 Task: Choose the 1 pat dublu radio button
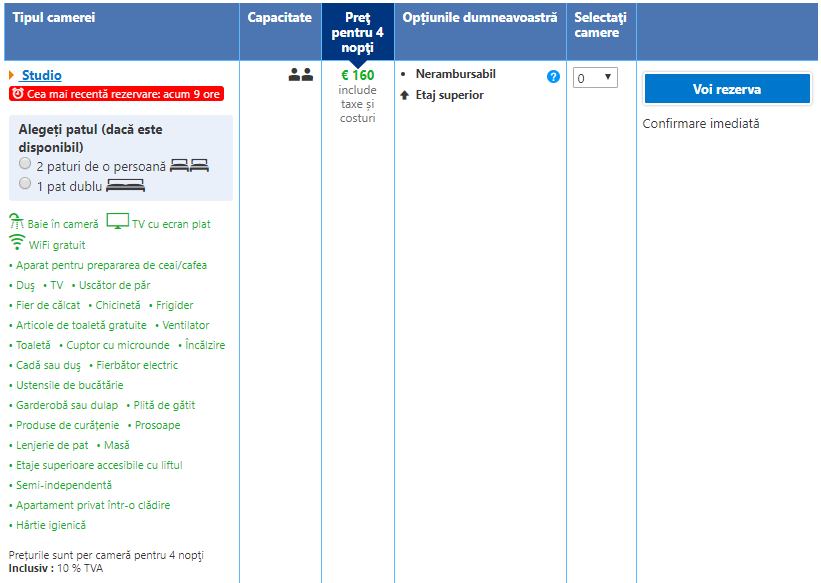tap(25, 182)
